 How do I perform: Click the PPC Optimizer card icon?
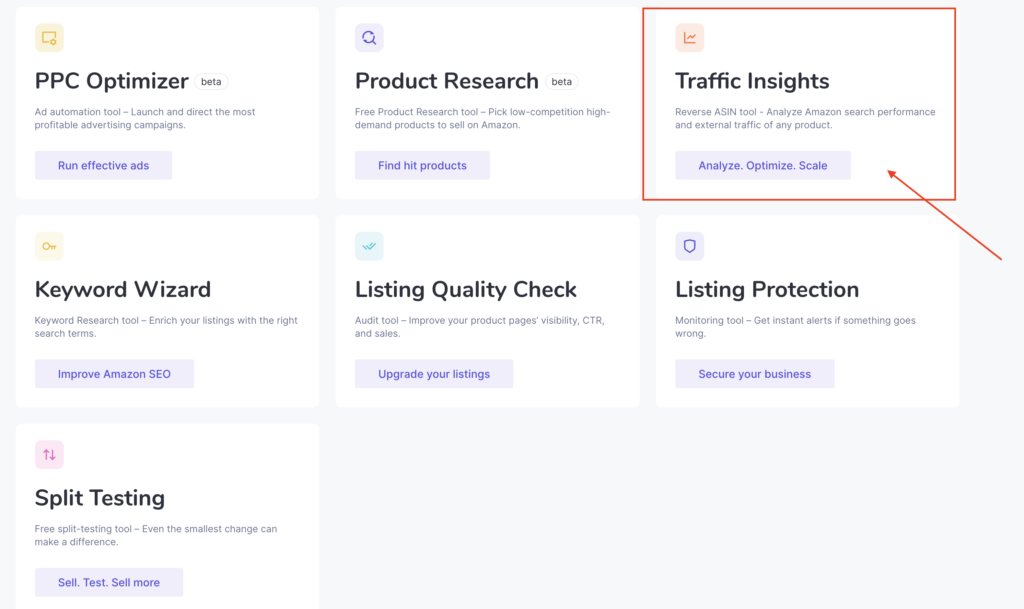click(x=49, y=39)
